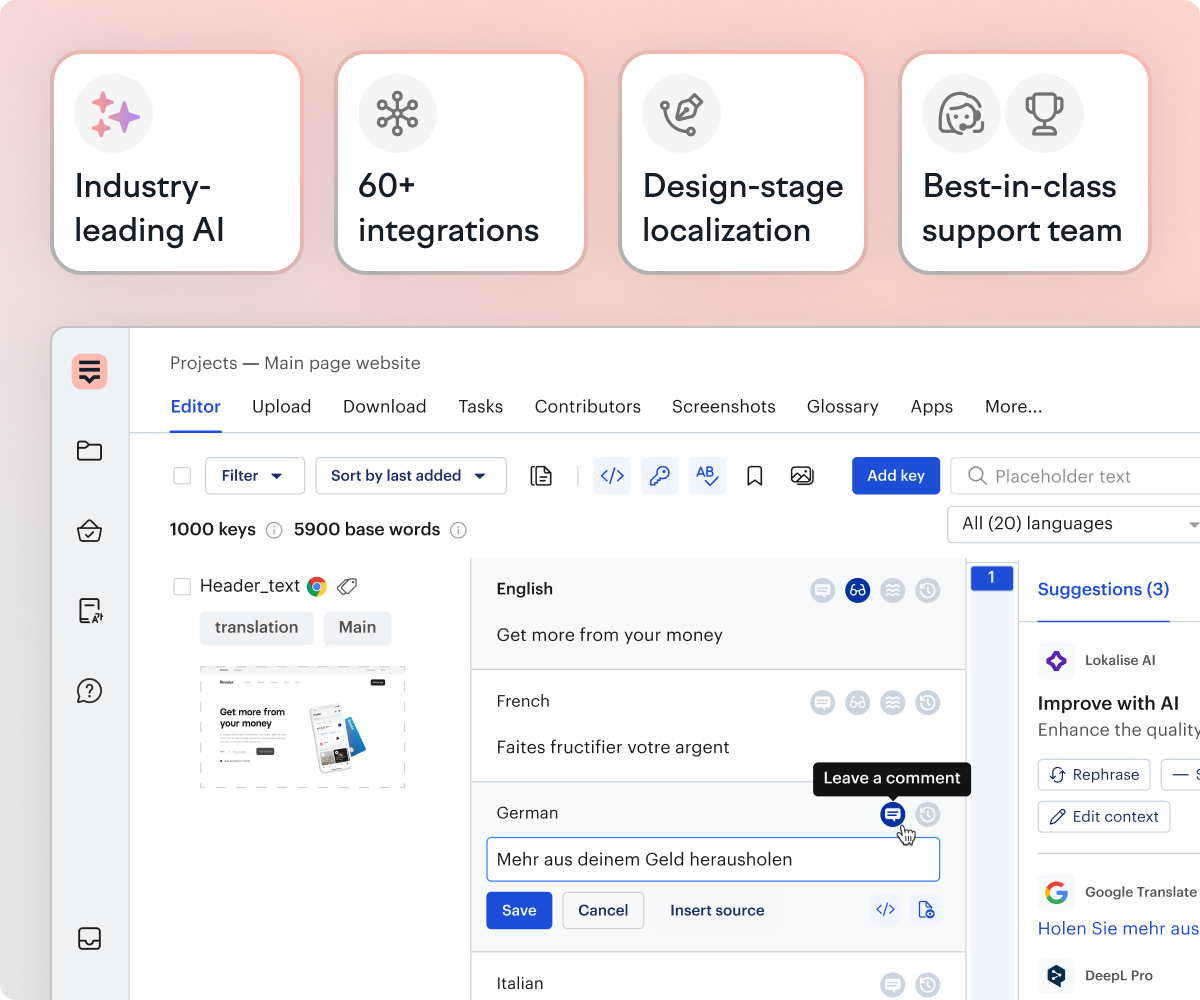
Task: Toggle the English glasses review icon
Action: pos(857,591)
